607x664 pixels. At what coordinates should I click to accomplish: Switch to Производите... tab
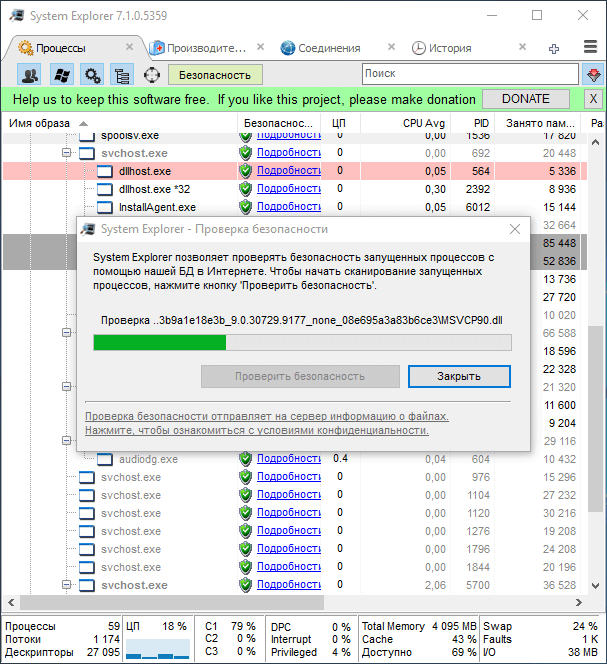click(x=206, y=48)
